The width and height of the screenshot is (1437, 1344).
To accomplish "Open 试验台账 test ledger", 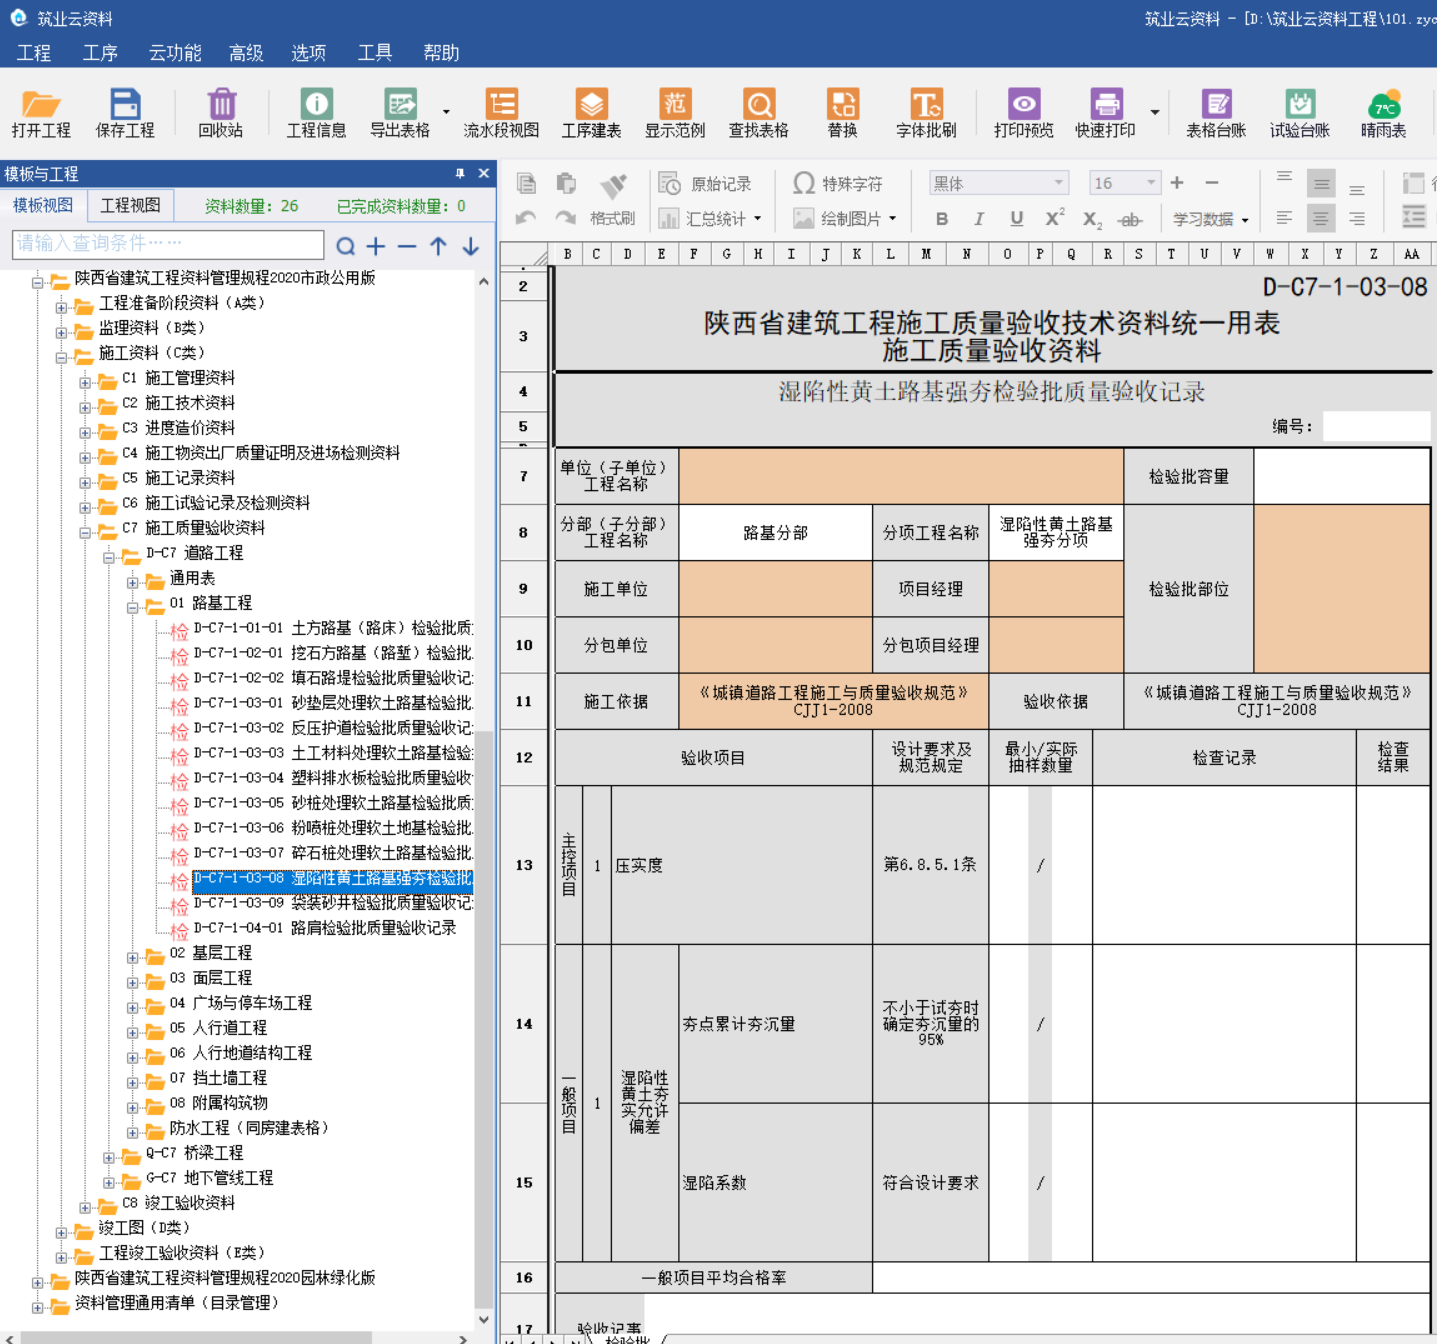I will coord(1300,113).
